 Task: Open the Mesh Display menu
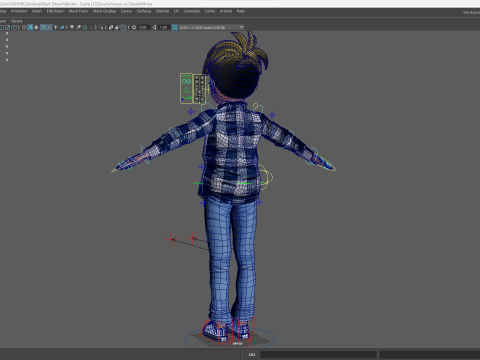104,11
